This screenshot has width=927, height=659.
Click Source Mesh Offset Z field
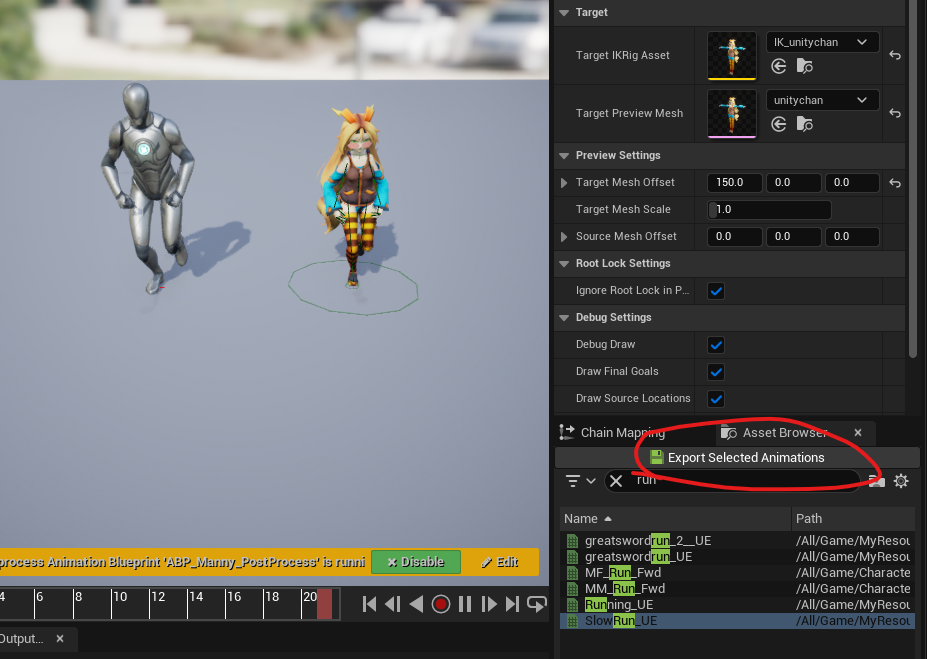pyautogui.click(x=852, y=236)
